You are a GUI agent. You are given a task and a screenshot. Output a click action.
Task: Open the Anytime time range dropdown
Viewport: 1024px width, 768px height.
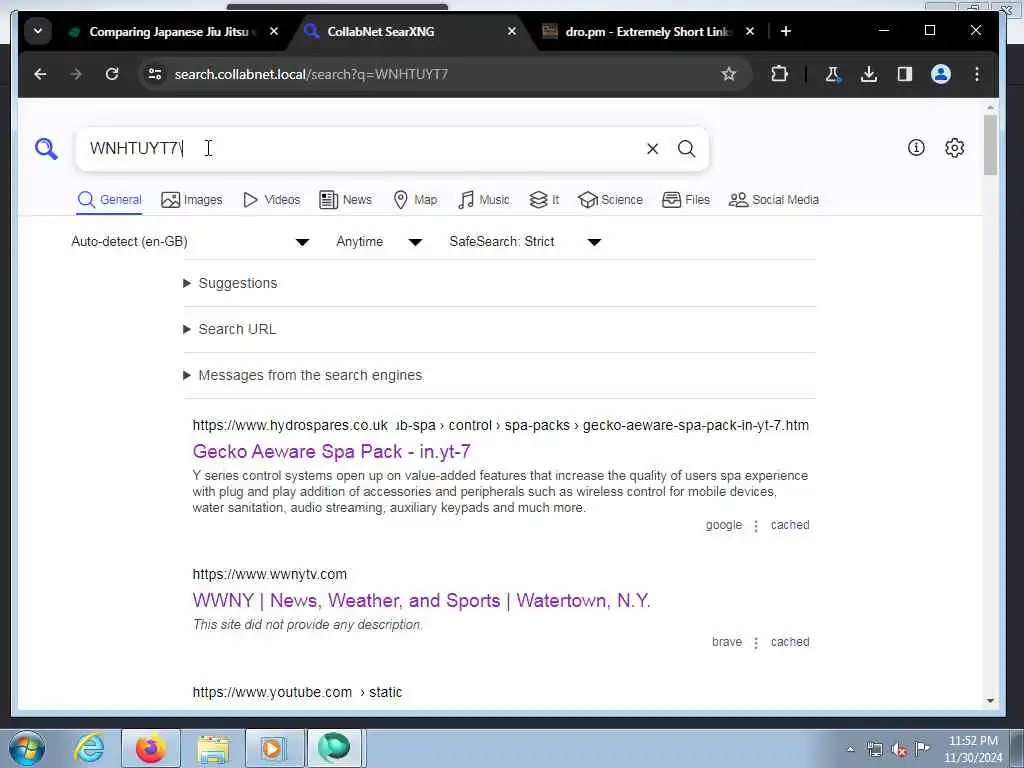pyautogui.click(x=379, y=242)
